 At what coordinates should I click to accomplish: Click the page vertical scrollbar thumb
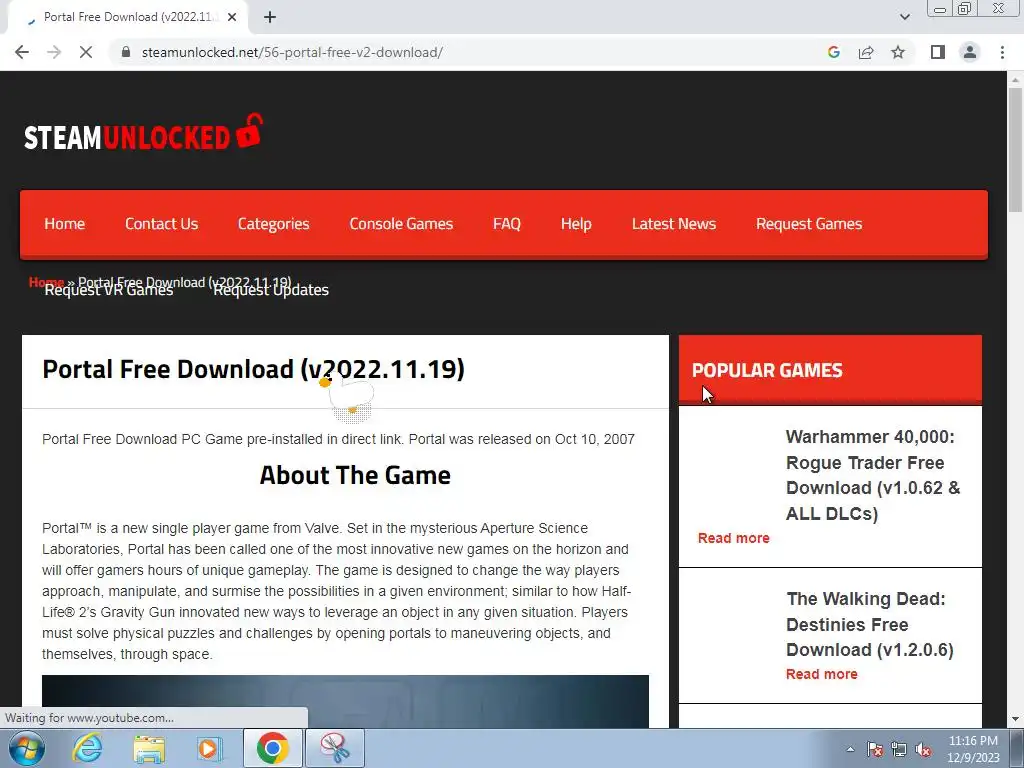pos(1015,149)
